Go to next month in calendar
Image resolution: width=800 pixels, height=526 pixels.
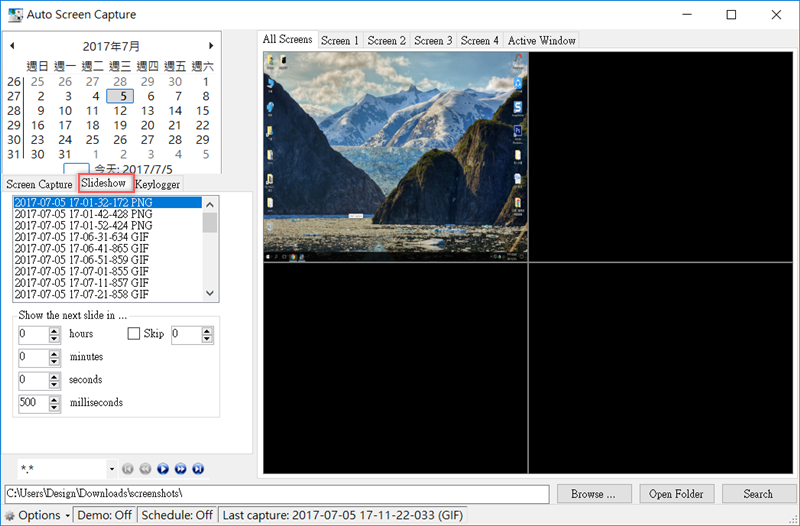pos(211,46)
